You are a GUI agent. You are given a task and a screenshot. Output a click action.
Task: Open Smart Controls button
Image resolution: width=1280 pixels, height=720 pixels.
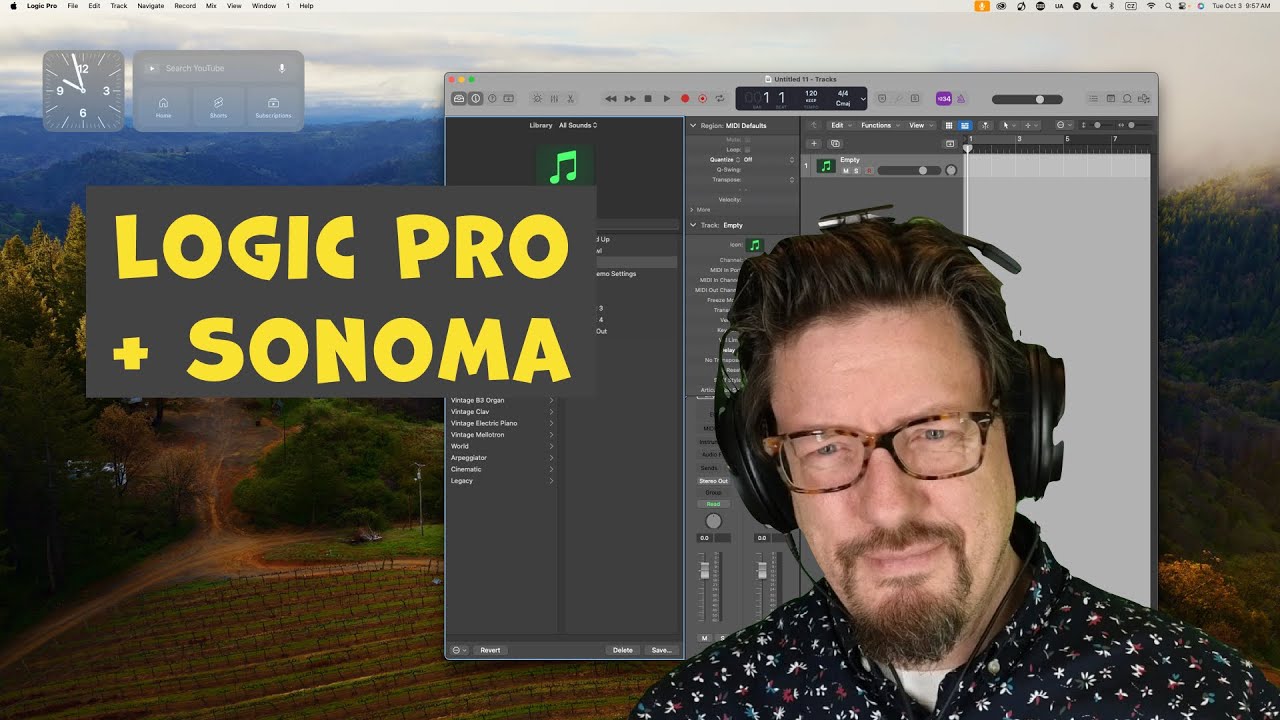(x=537, y=98)
